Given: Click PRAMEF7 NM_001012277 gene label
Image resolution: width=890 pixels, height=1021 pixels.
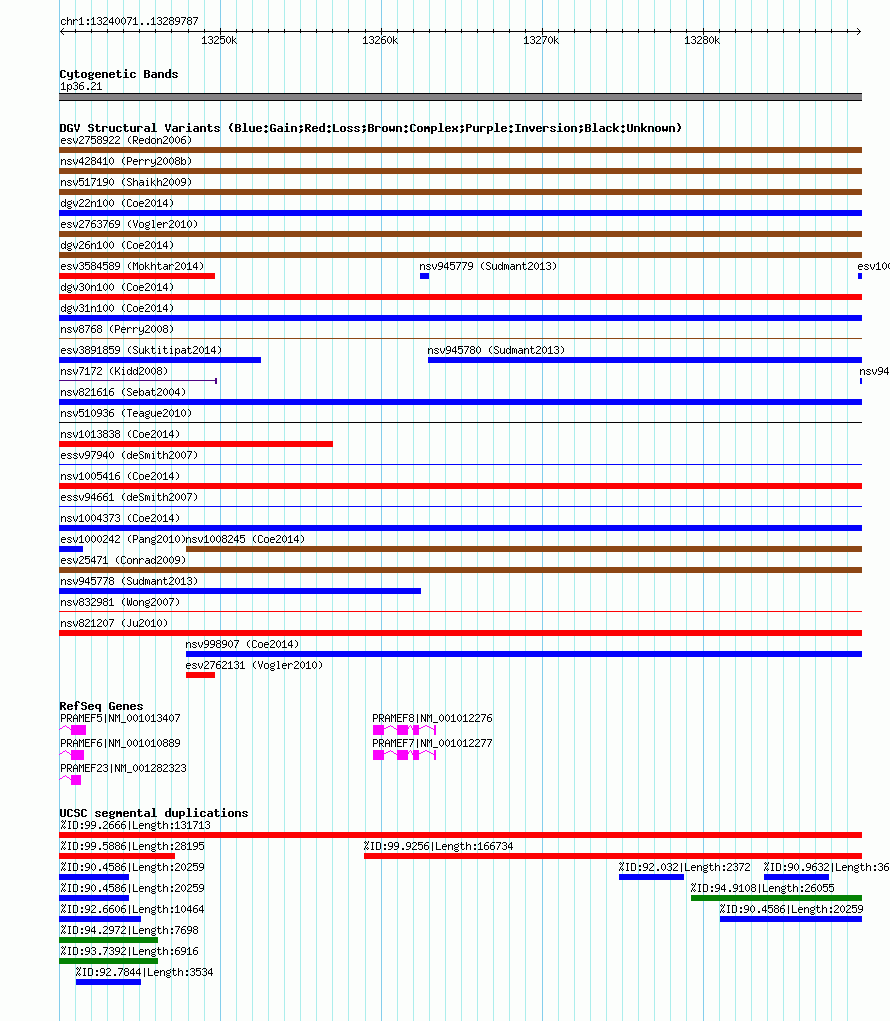Looking at the screenshot, I should click(x=432, y=743).
